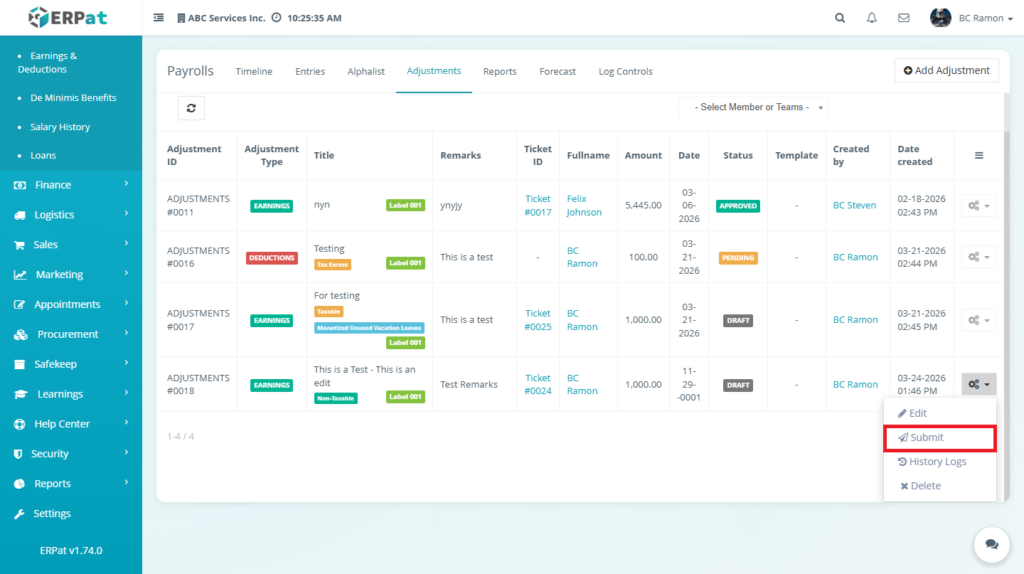
Task: Open the Select Member or Teams dropdown
Action: 753,107
